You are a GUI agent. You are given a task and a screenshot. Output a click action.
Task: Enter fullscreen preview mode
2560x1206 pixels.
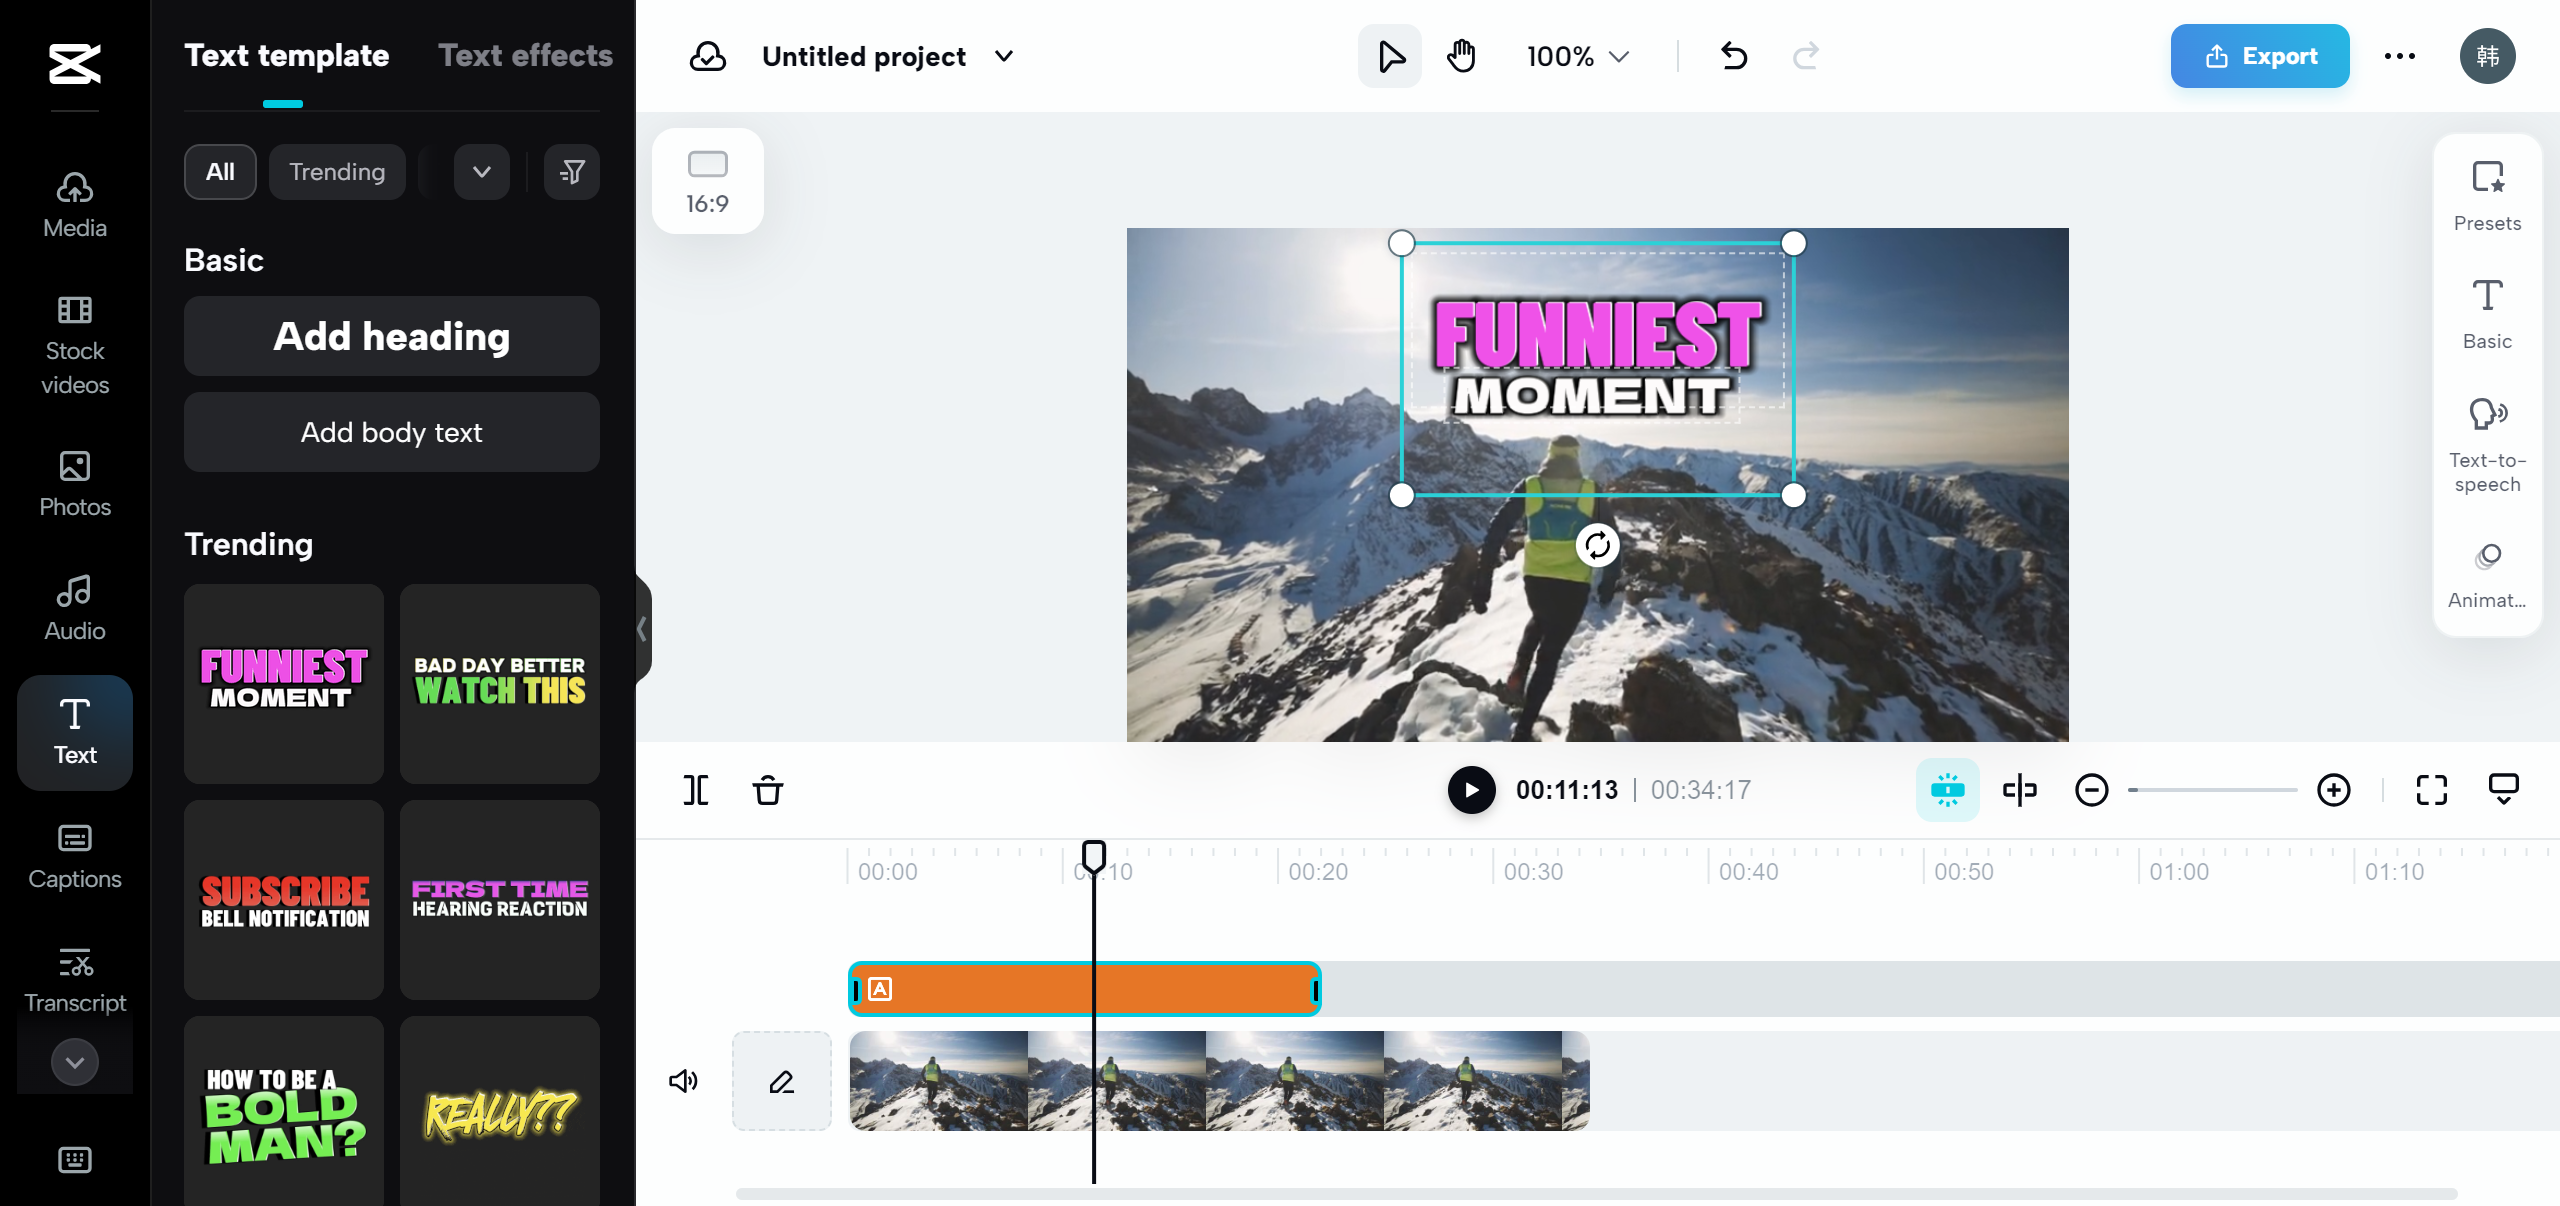coord(2431,790)
